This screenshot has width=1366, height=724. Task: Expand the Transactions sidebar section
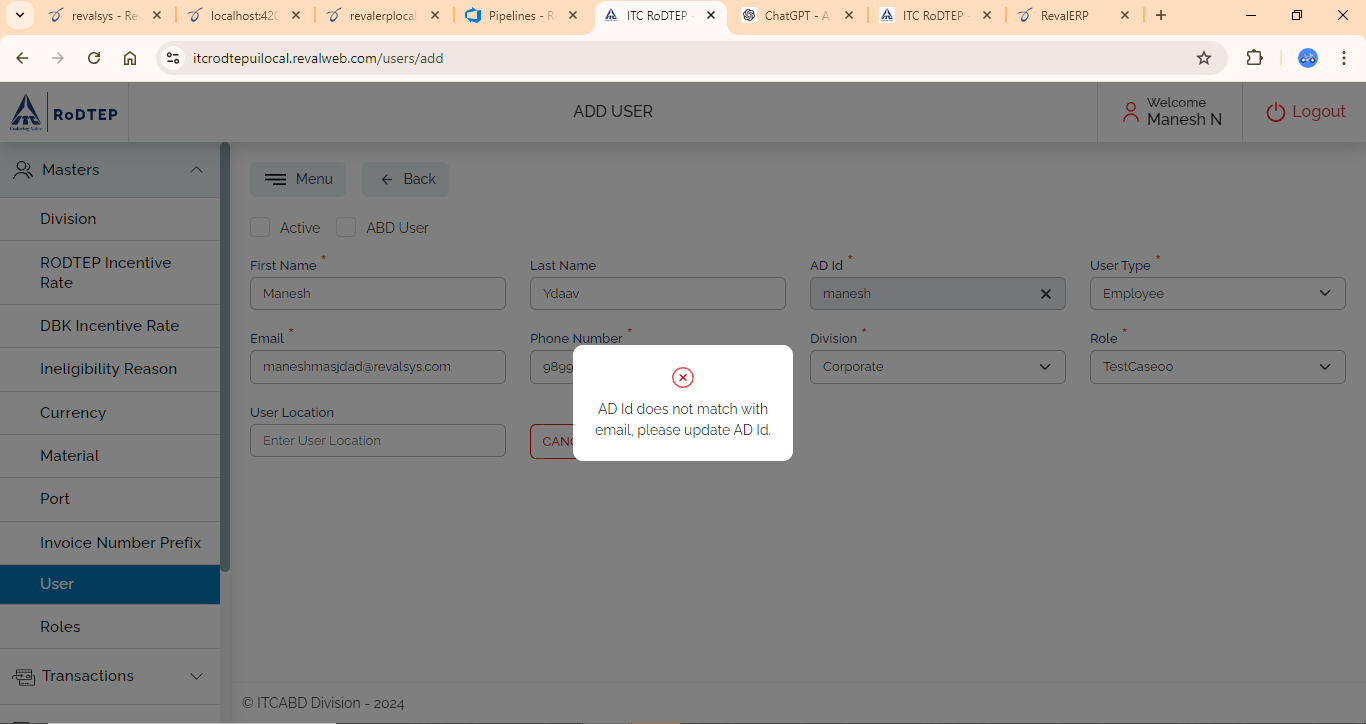(196, 676)
